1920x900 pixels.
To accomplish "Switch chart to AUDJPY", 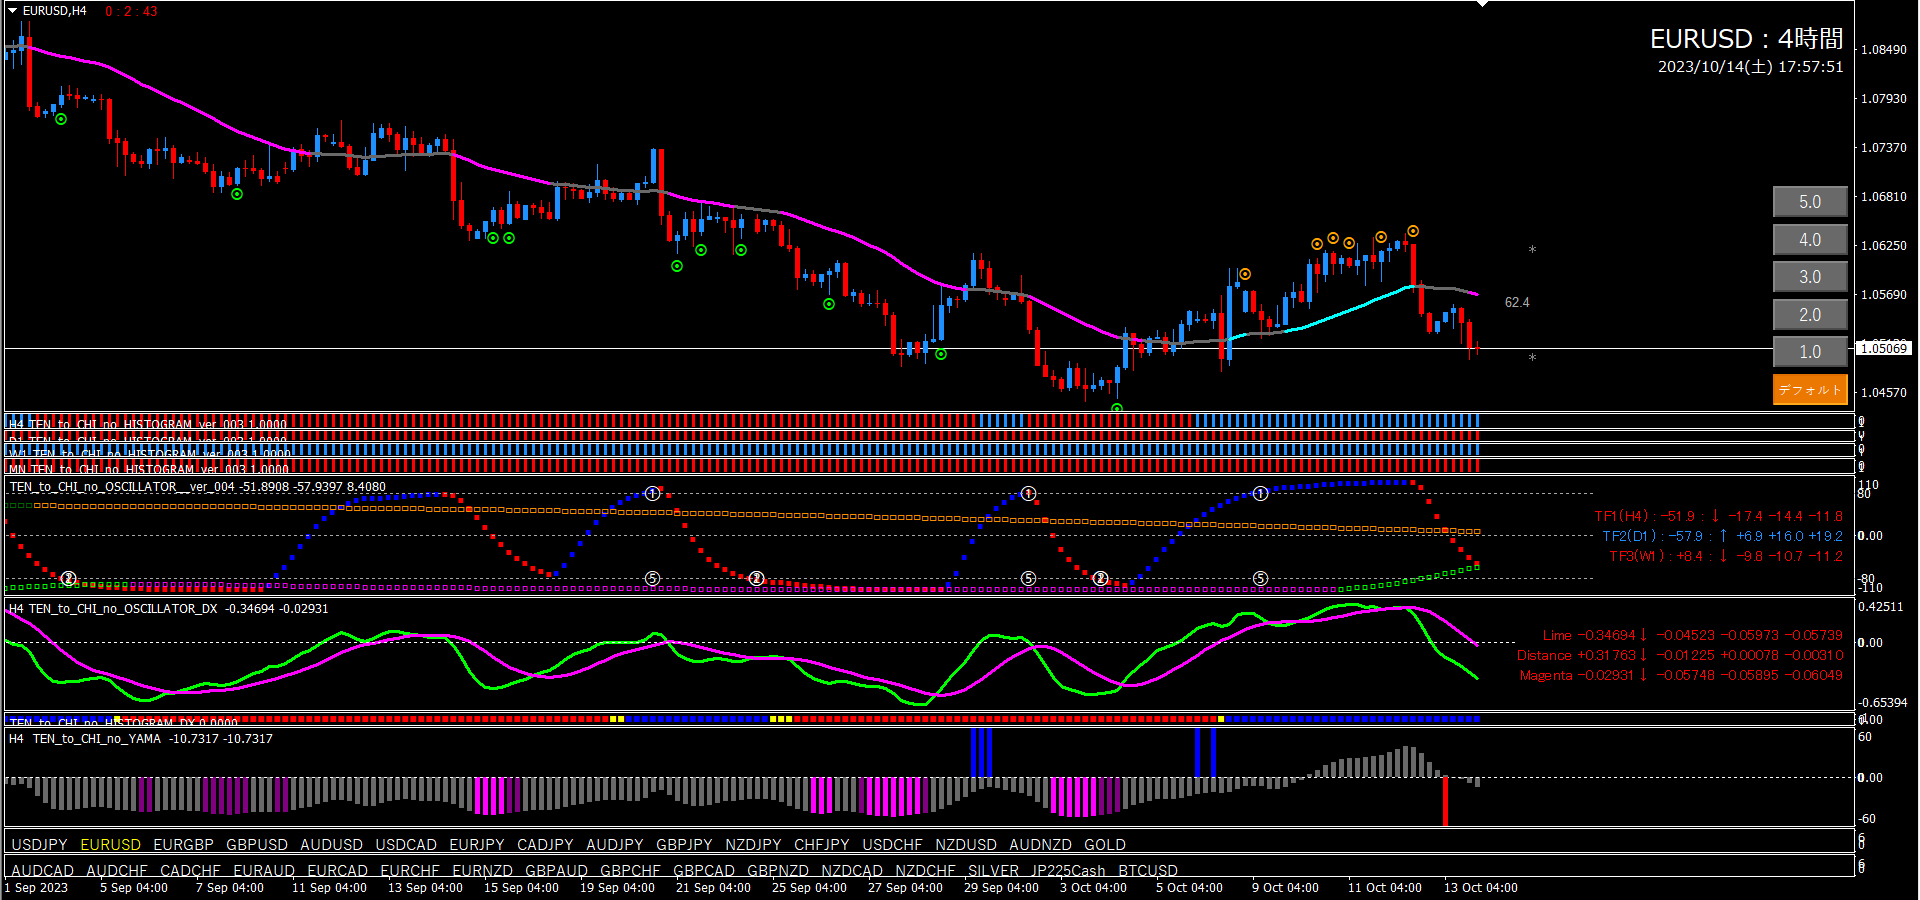I will (x=615, y=845).
